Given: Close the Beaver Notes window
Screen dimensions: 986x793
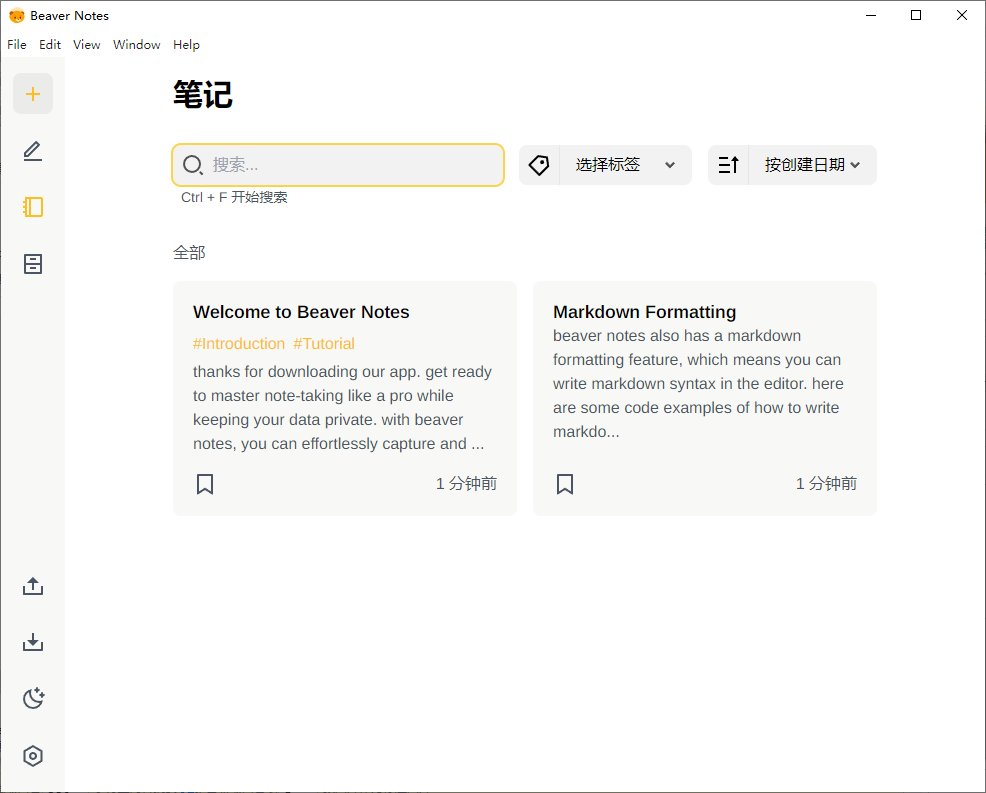Looking at the screenshot, I should click(x=962, y=16).
